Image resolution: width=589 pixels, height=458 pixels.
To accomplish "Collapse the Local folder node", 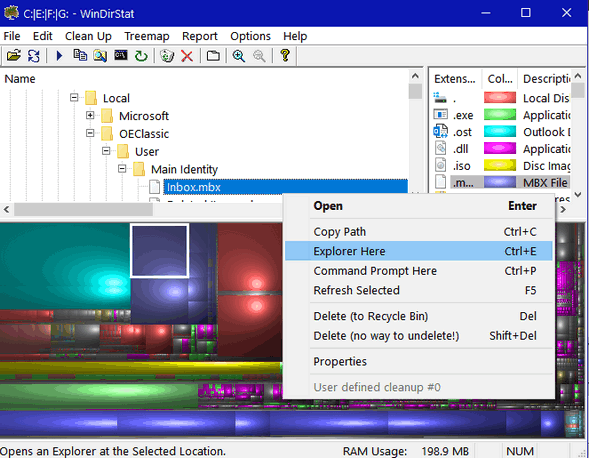I will tap(74, 98).
